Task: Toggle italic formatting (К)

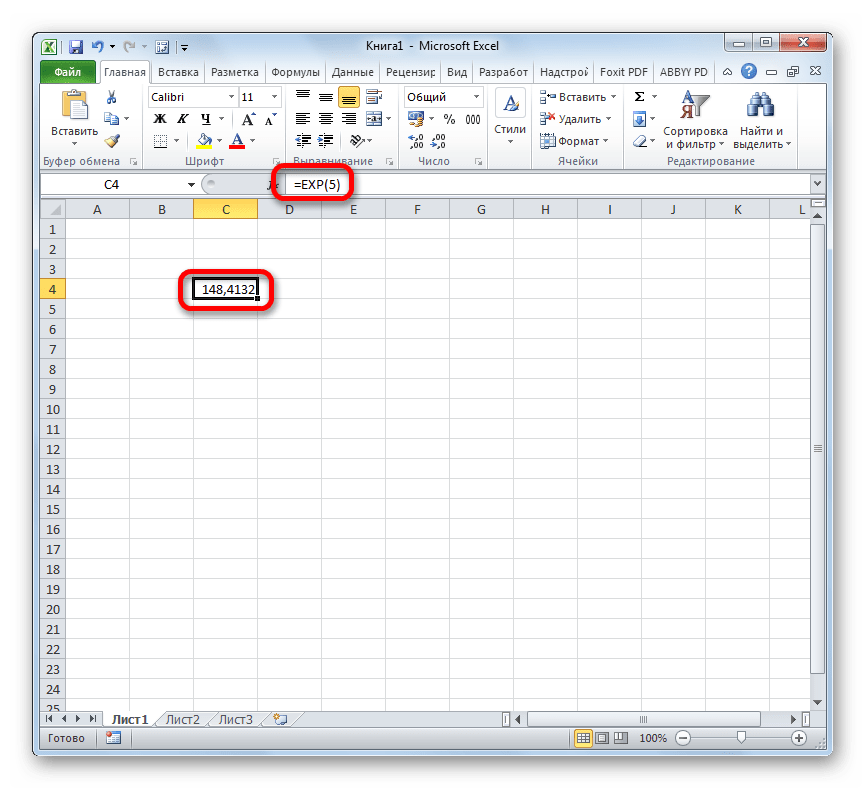Action: [x=180, y=119]
